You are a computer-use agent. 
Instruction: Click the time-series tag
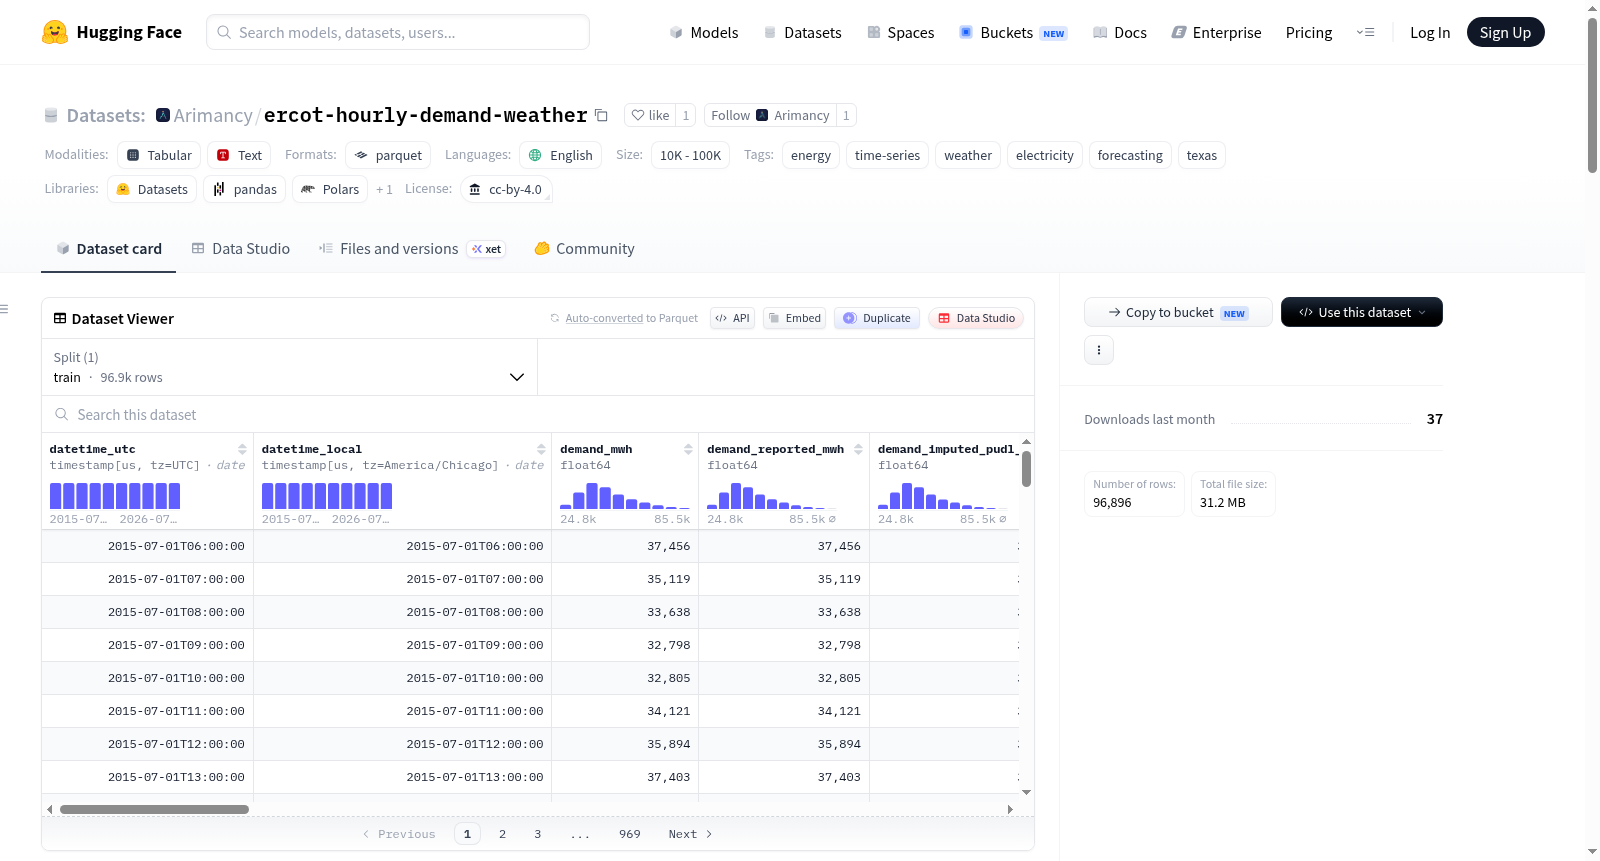coord(887,155)
